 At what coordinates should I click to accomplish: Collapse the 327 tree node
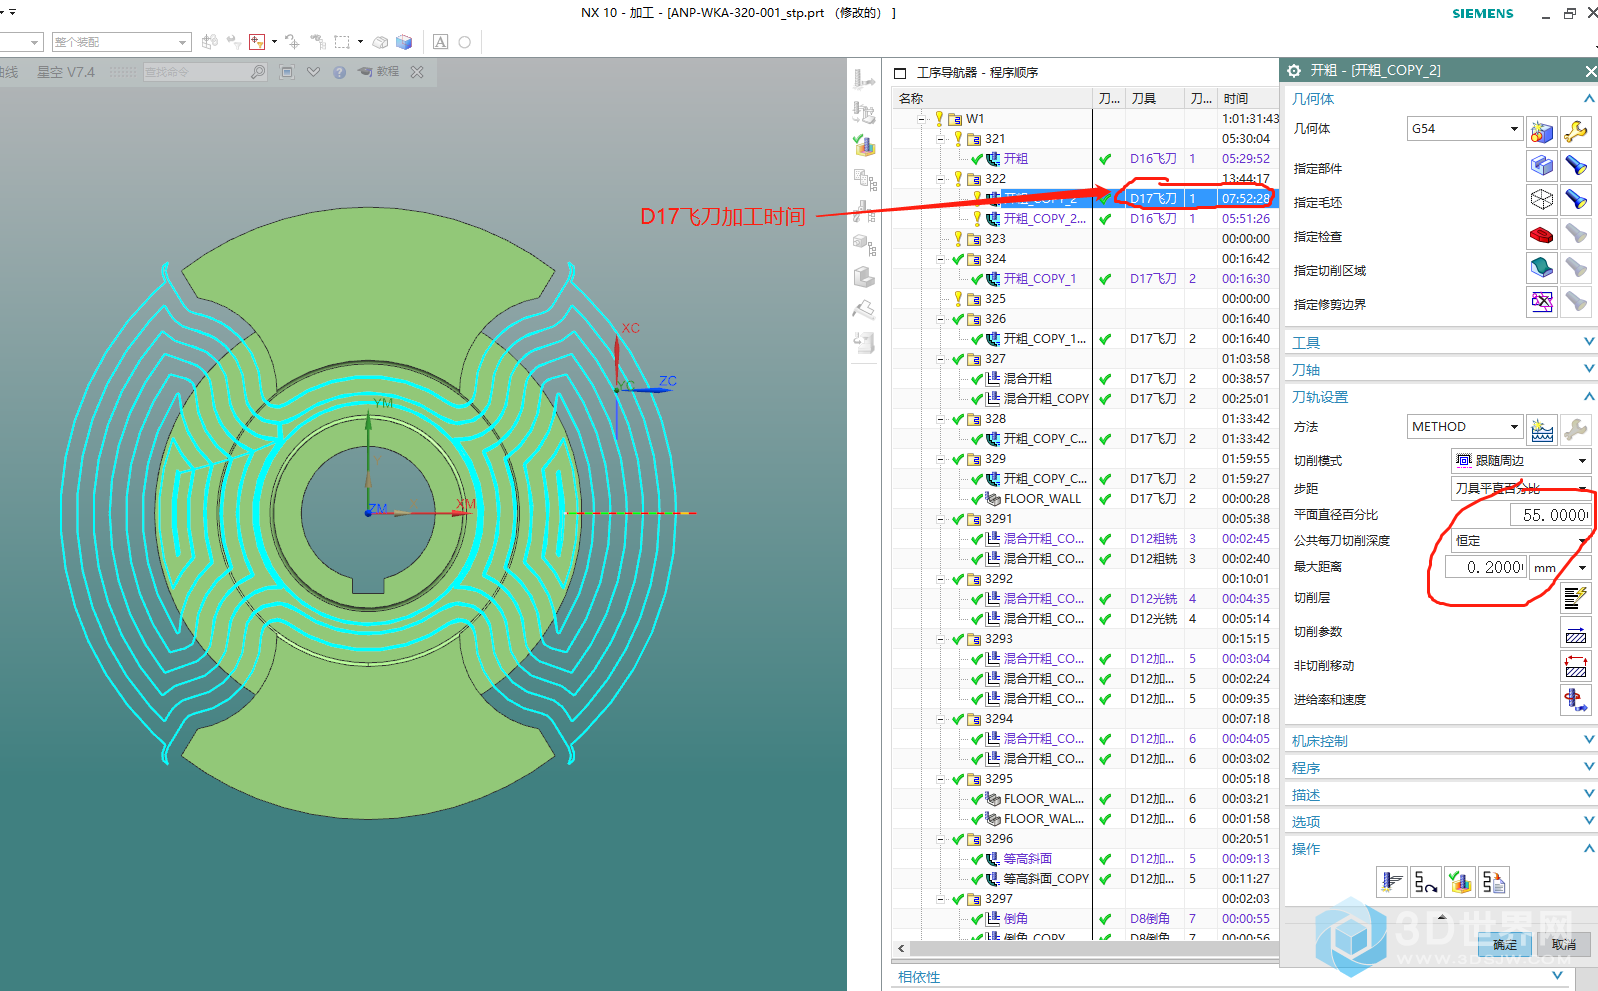pos(941,358)
